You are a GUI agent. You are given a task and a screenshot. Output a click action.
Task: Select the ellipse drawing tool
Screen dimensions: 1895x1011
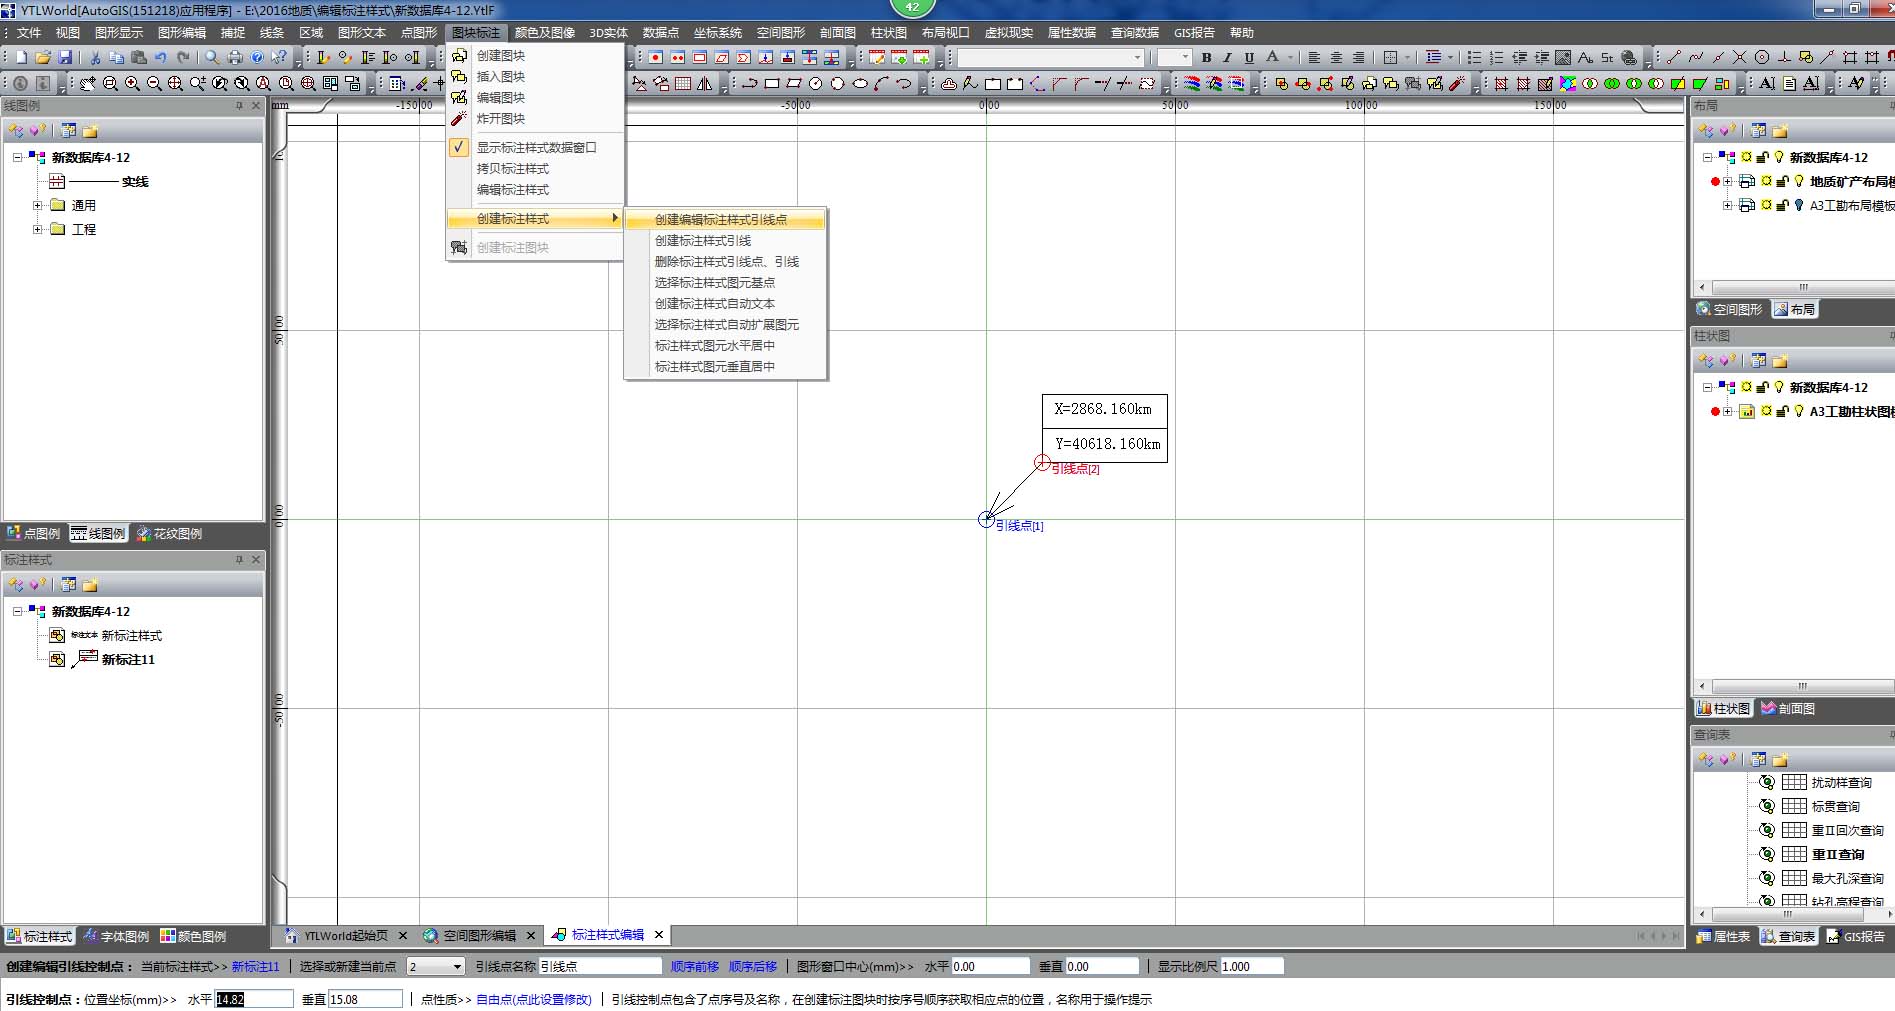(860, 84)
